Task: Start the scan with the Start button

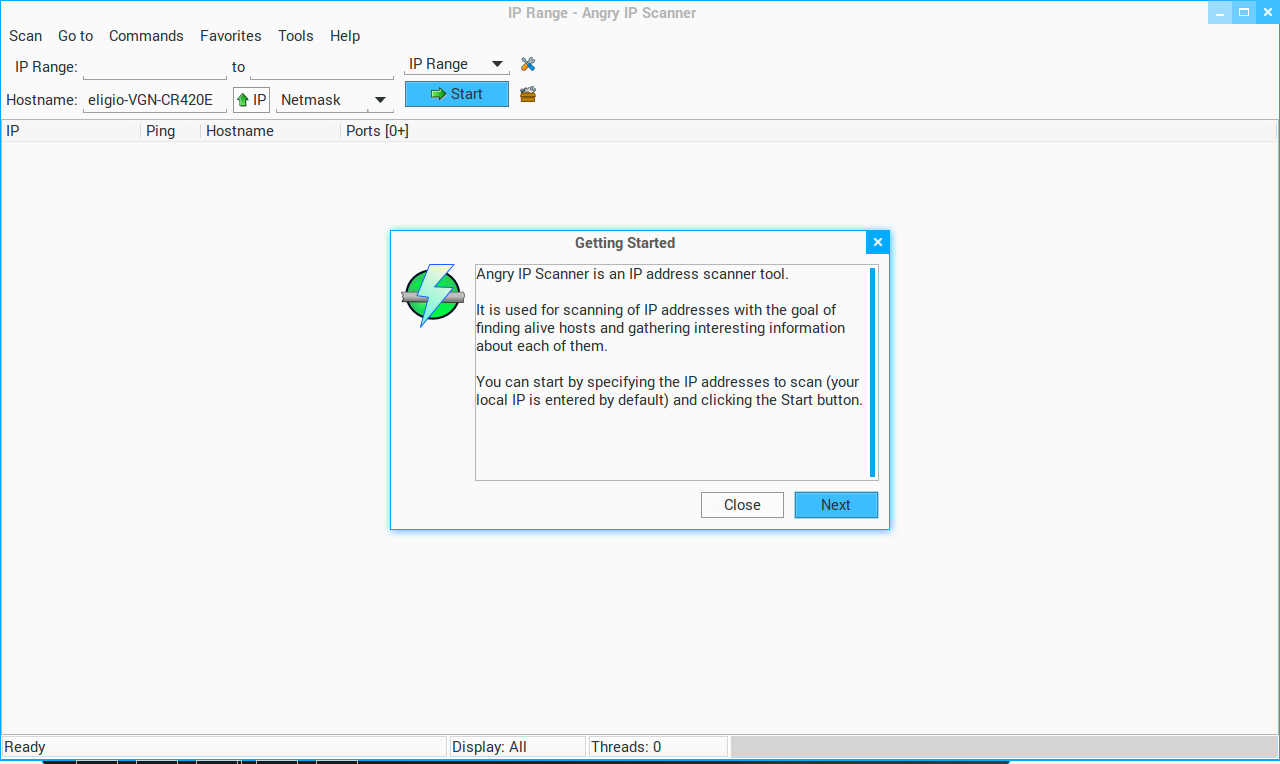Action: point(457,94)
